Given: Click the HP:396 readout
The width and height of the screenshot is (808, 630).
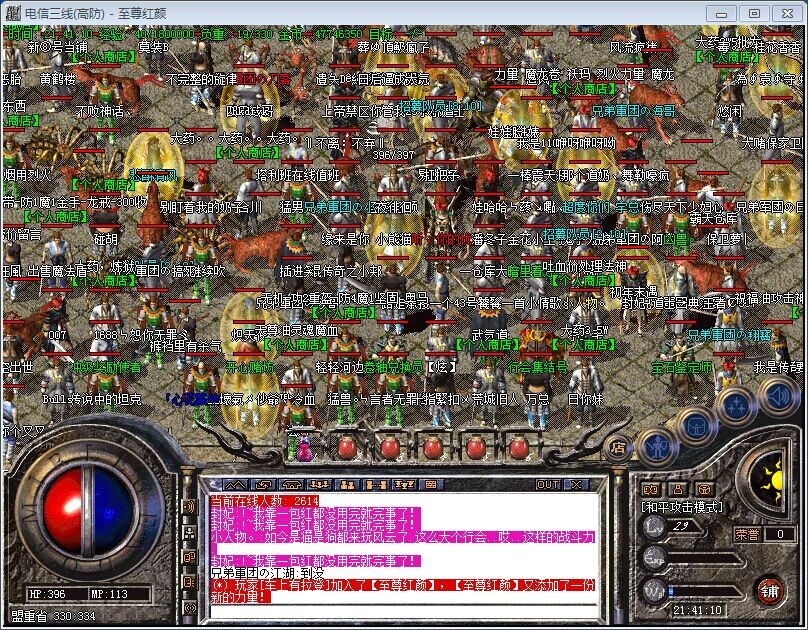Looking at the screenshot, I should [47, 594].
